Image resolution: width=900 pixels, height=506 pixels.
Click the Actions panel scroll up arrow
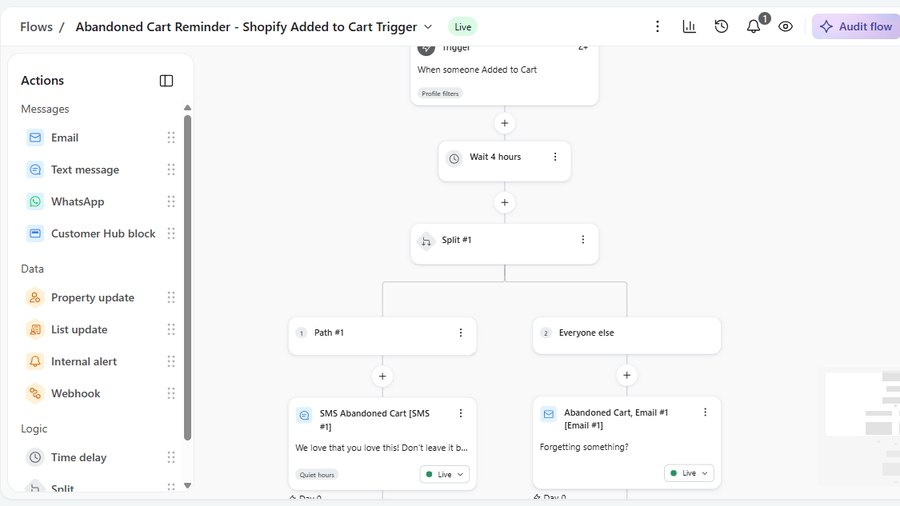coord(187,108)
